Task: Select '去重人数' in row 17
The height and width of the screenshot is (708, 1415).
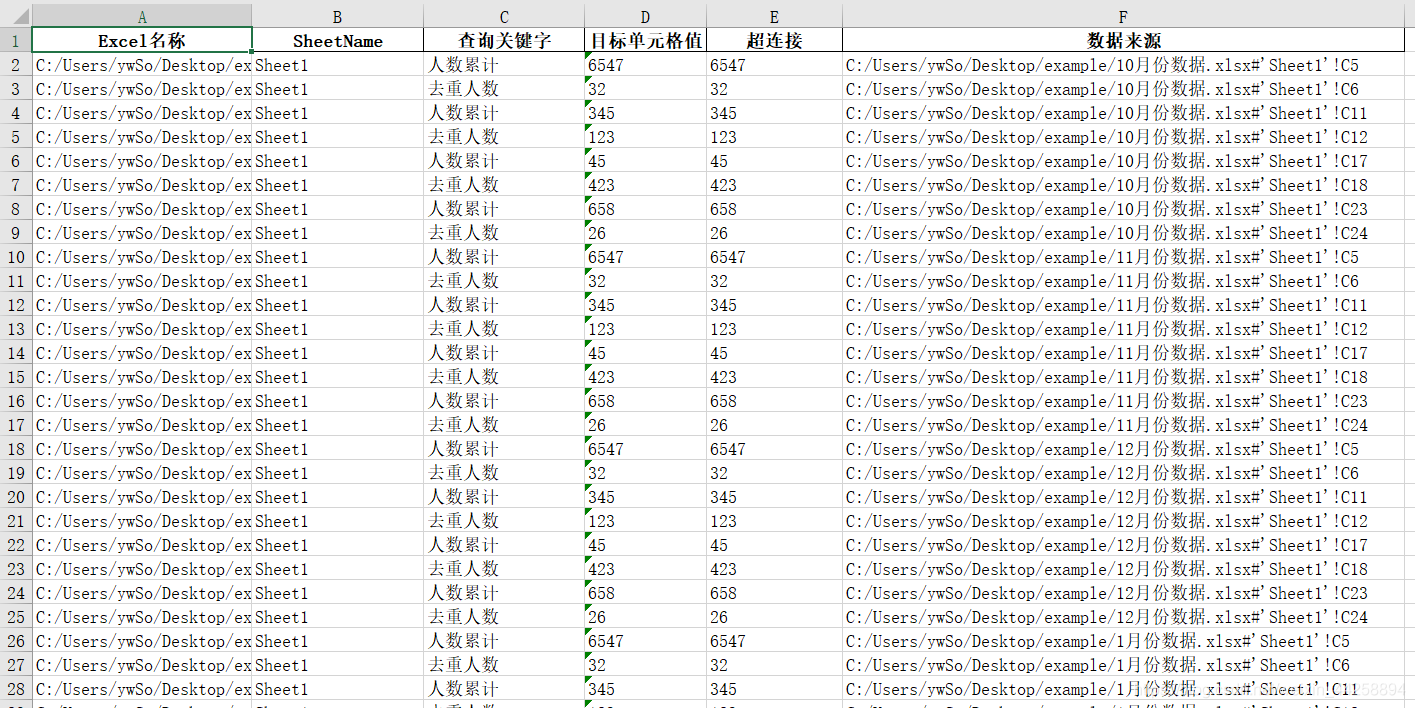Action: coord(504,425)
